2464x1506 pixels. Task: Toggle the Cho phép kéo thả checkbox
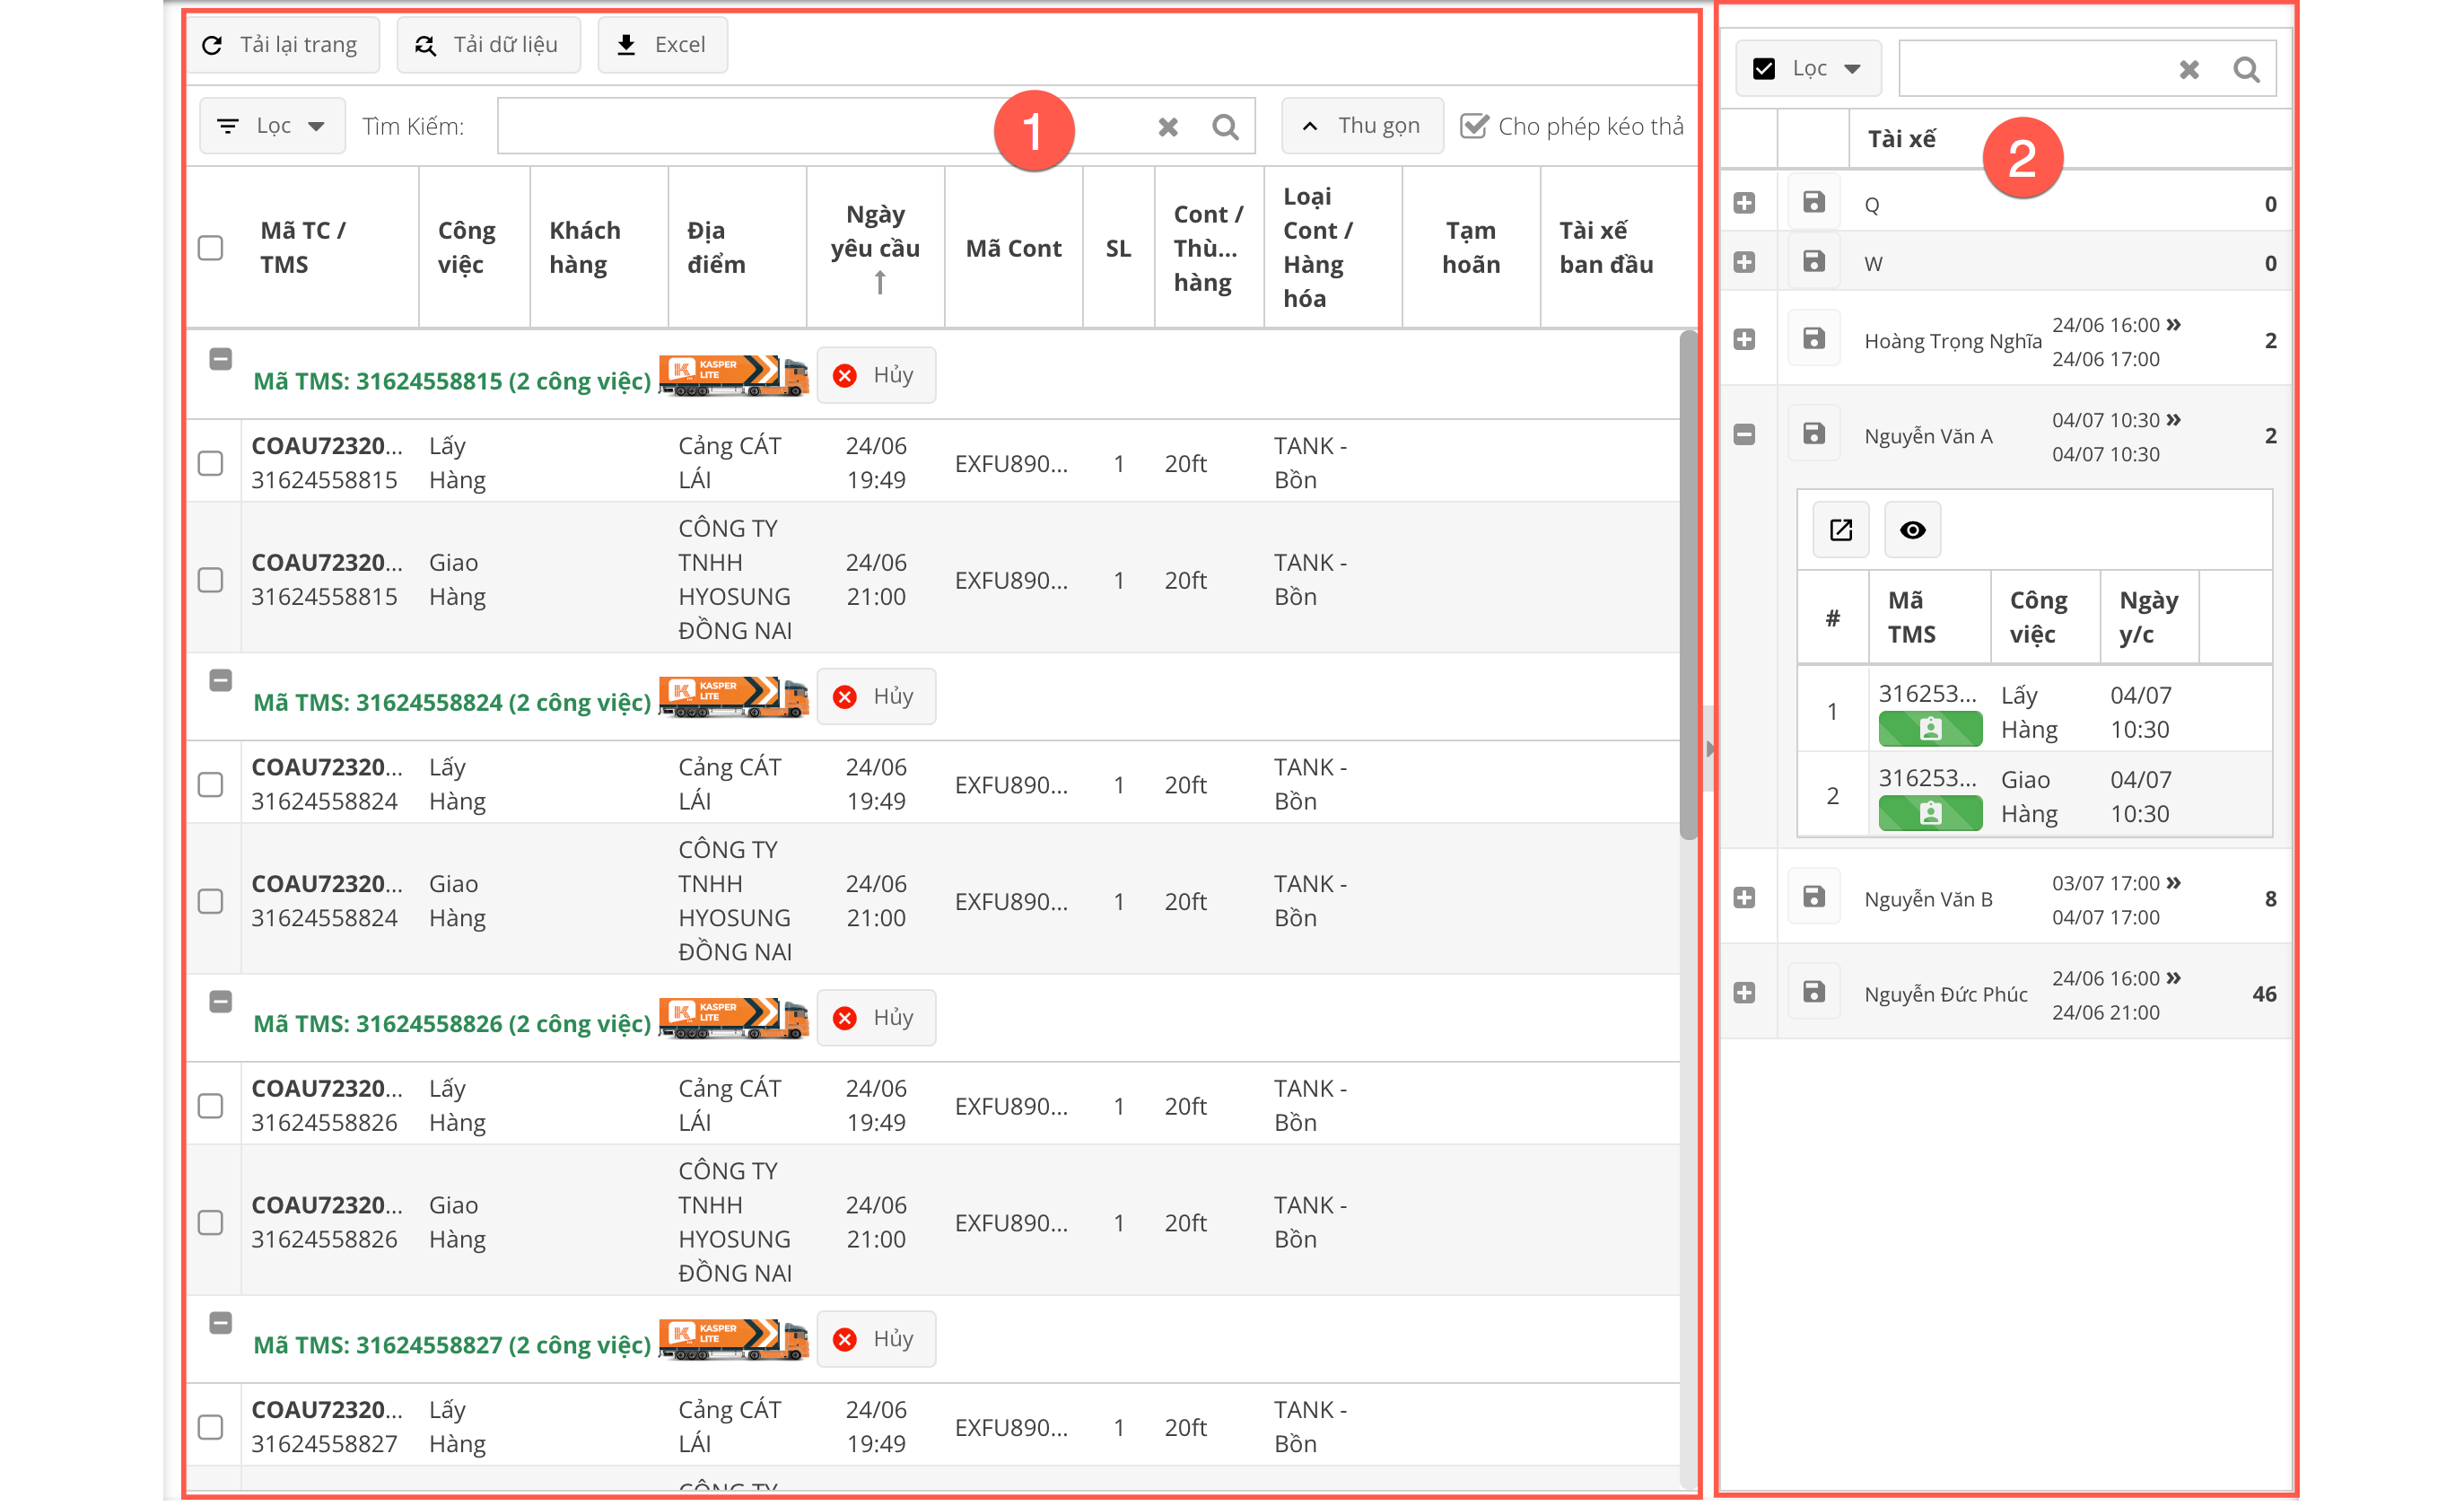click(1473, 126)
